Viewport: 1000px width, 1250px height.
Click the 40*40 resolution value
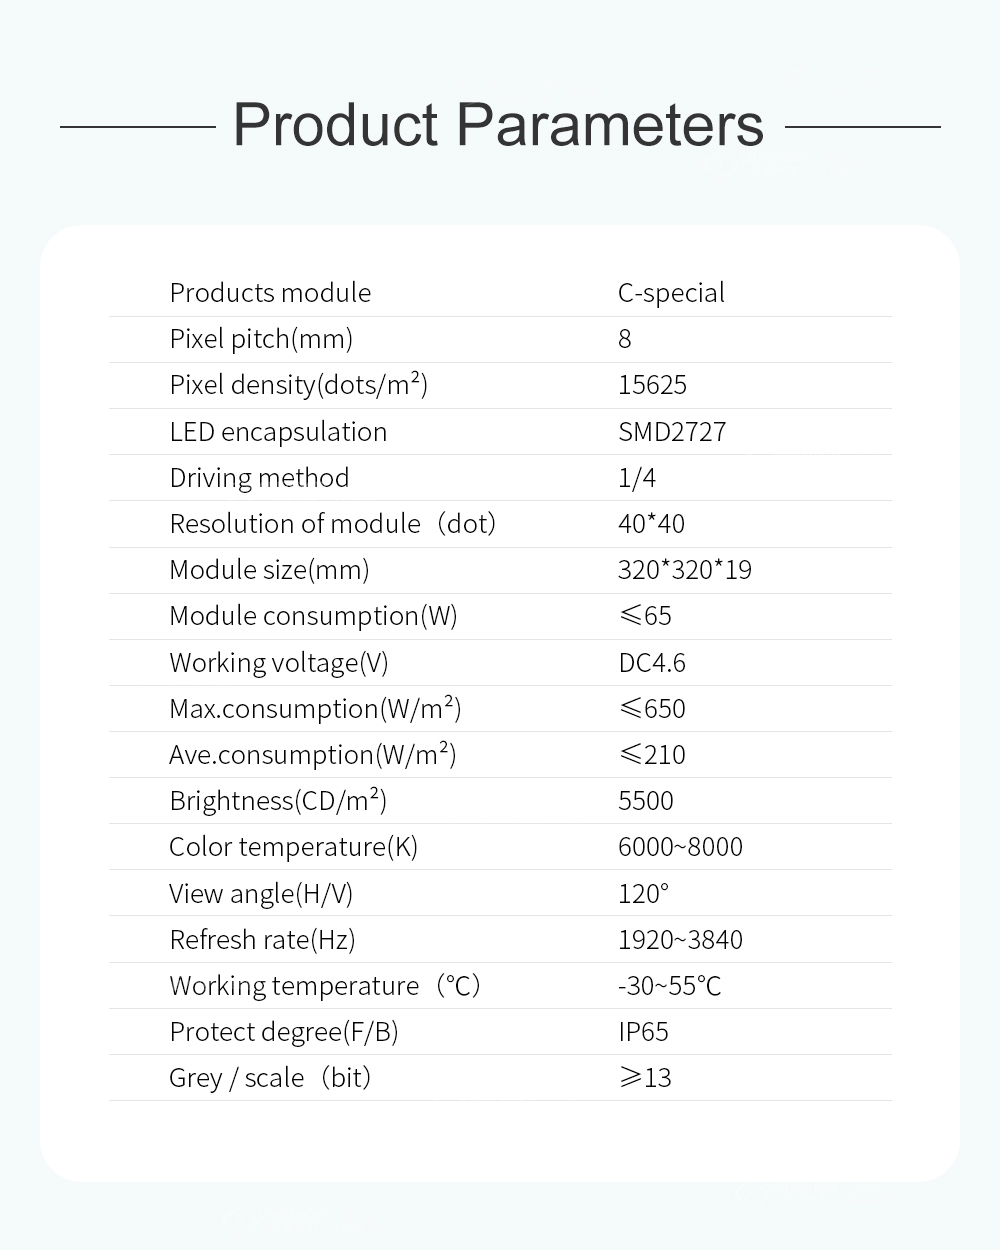(x=651, y=524)
